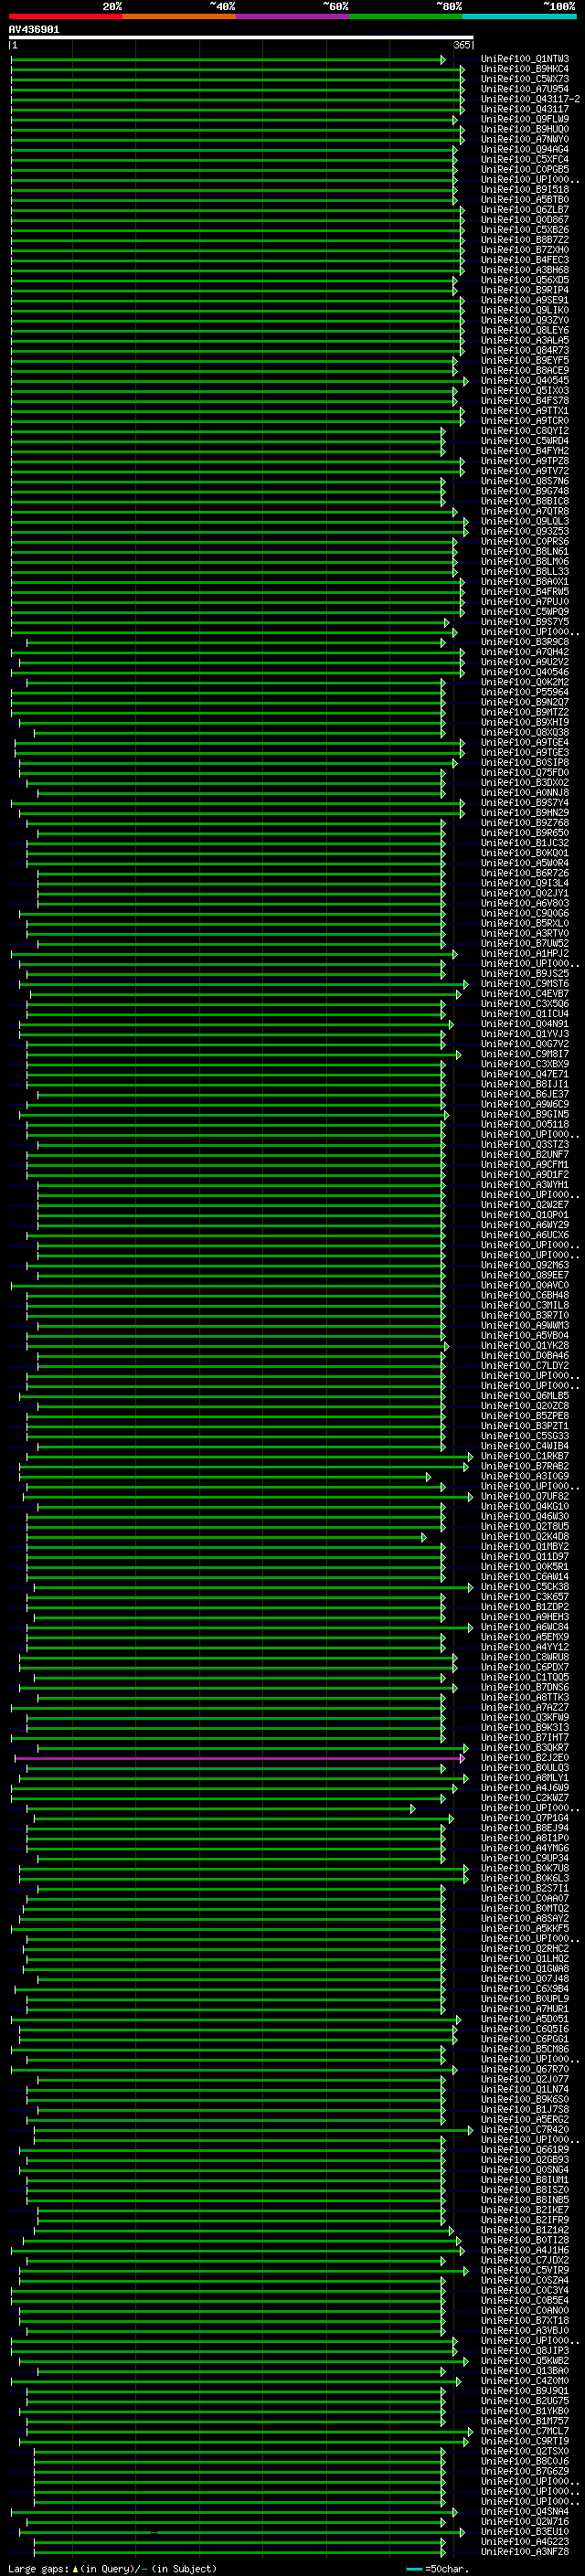The width and height of the screenshot is (585, 2576).
Task: Select the AV436901 query sequence label
Action: pyautogui.click(x=34, y=29)
